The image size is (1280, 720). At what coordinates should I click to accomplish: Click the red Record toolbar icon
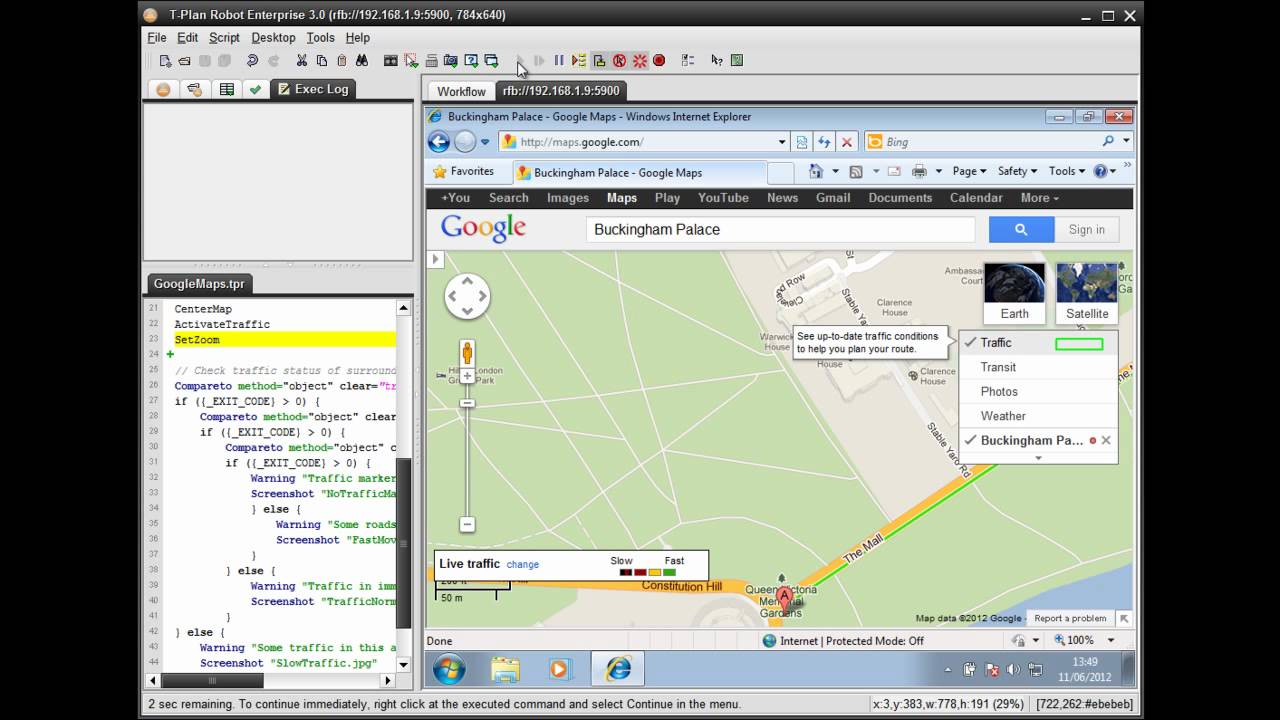coord(659,61)
